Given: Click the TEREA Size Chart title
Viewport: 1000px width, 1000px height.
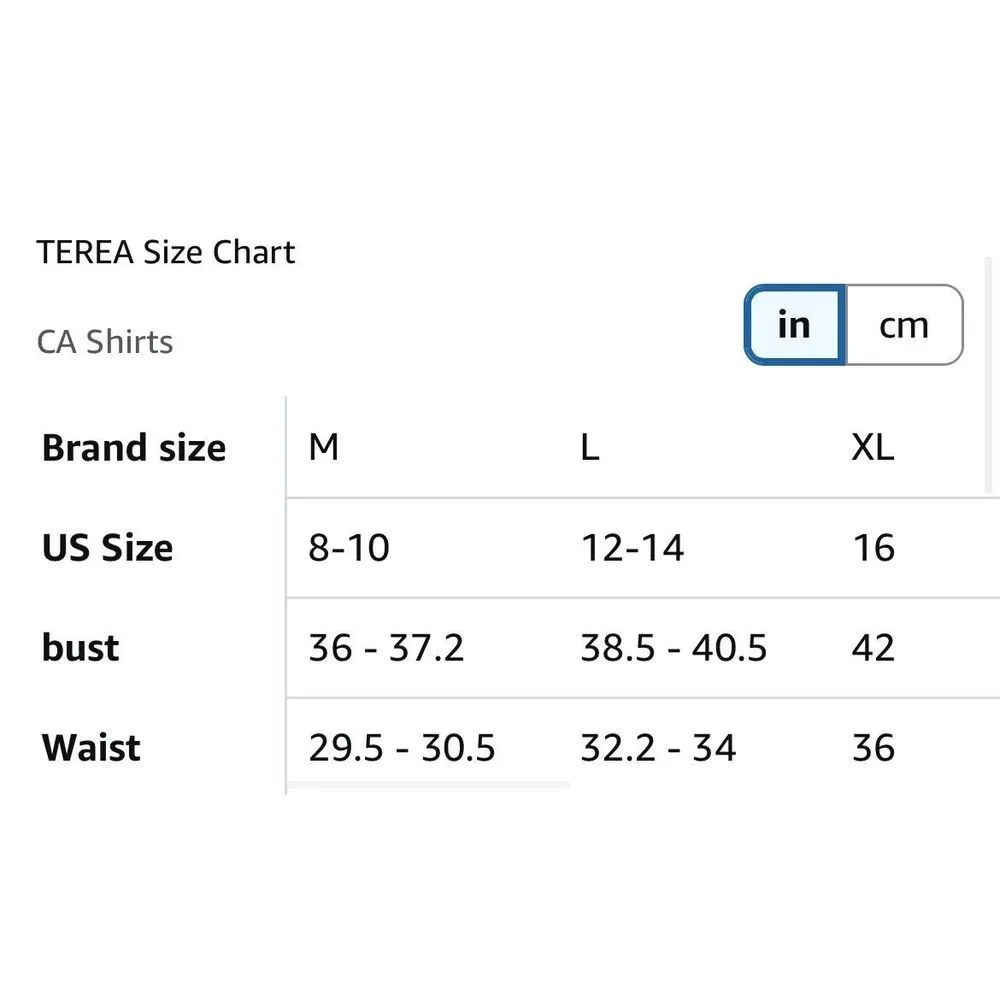Looking at the screenshot, I should 166,252.
